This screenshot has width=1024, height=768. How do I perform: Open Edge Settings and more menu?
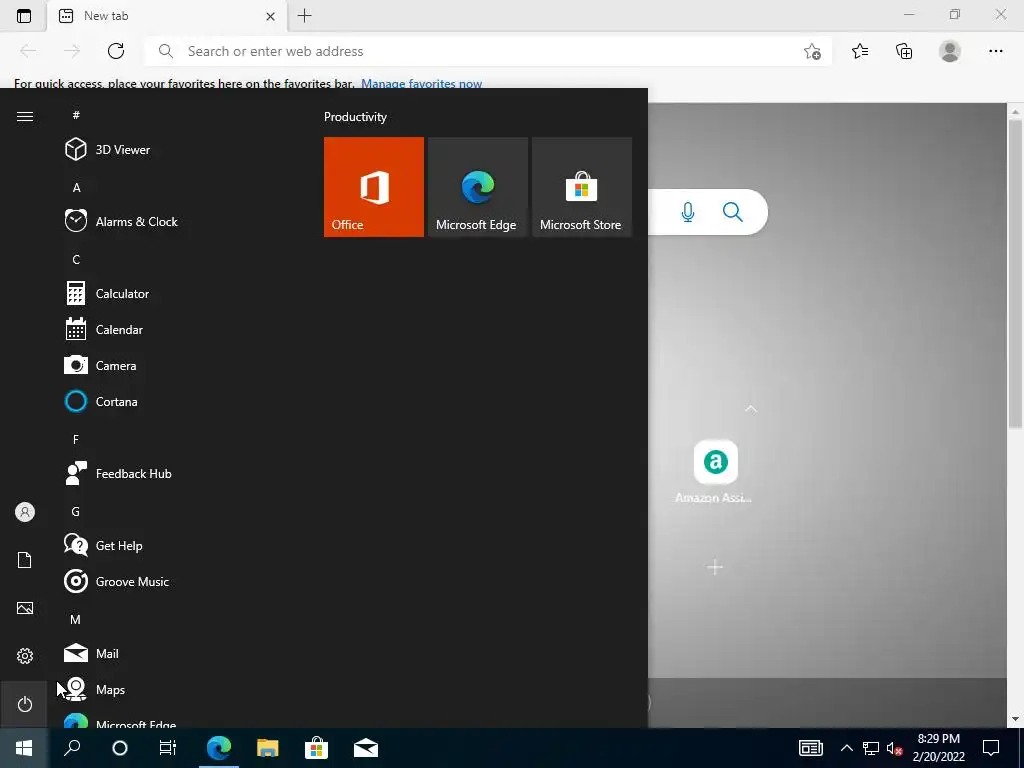(995, 51)
